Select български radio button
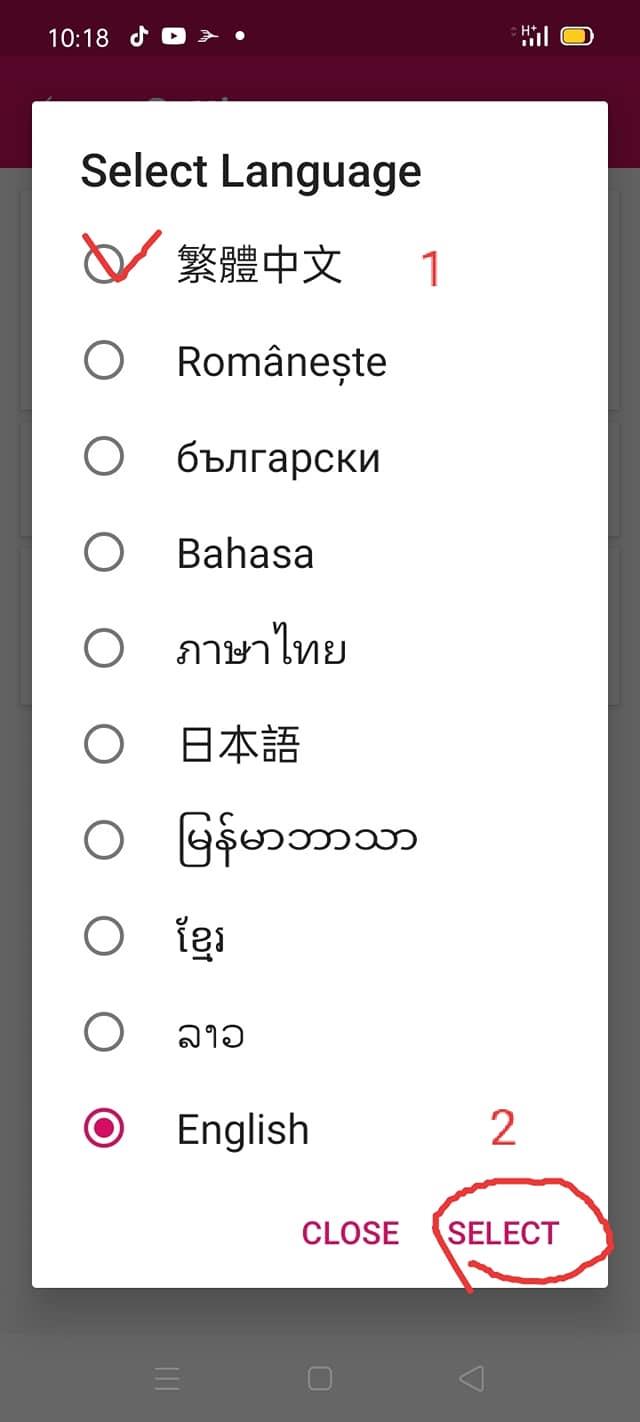 tap(104, 457)
